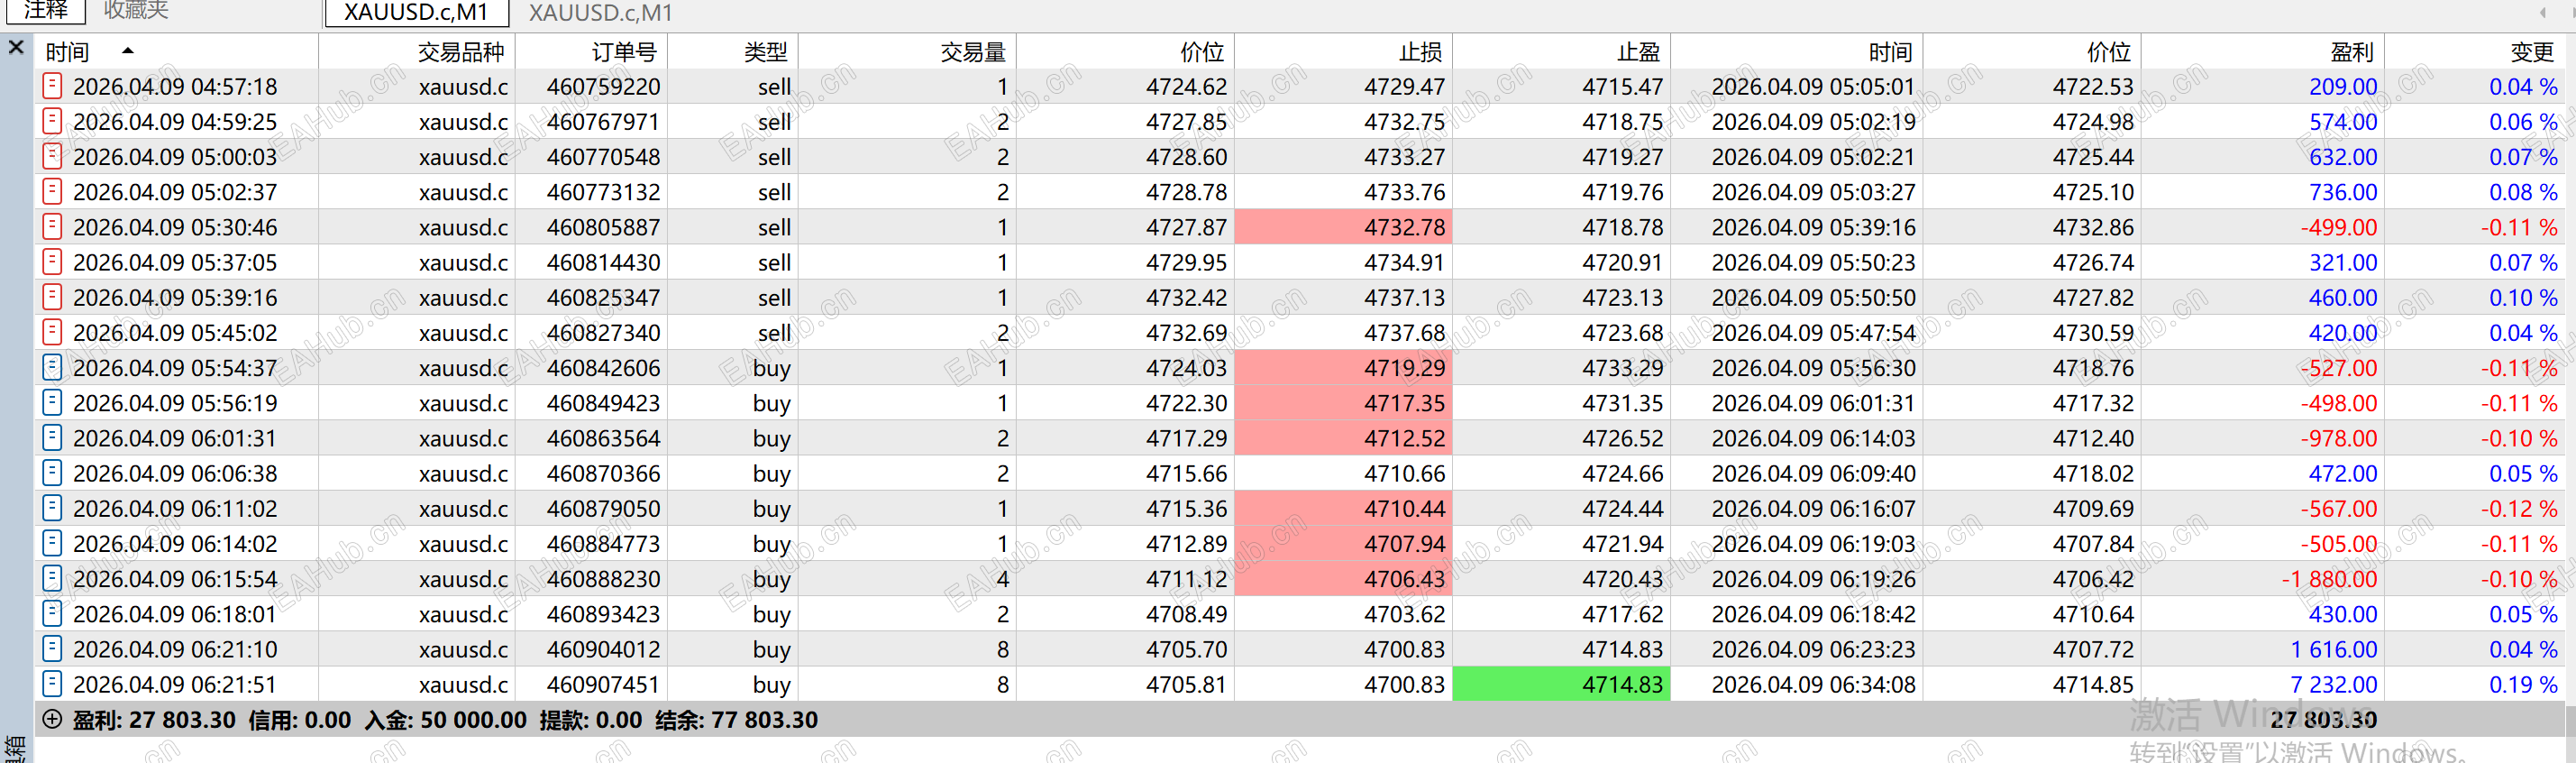Screen dimensions: 2576x763
Task: Click the buy order icon for 460870366
Action: pyautogui.click(x=52, y=472)
